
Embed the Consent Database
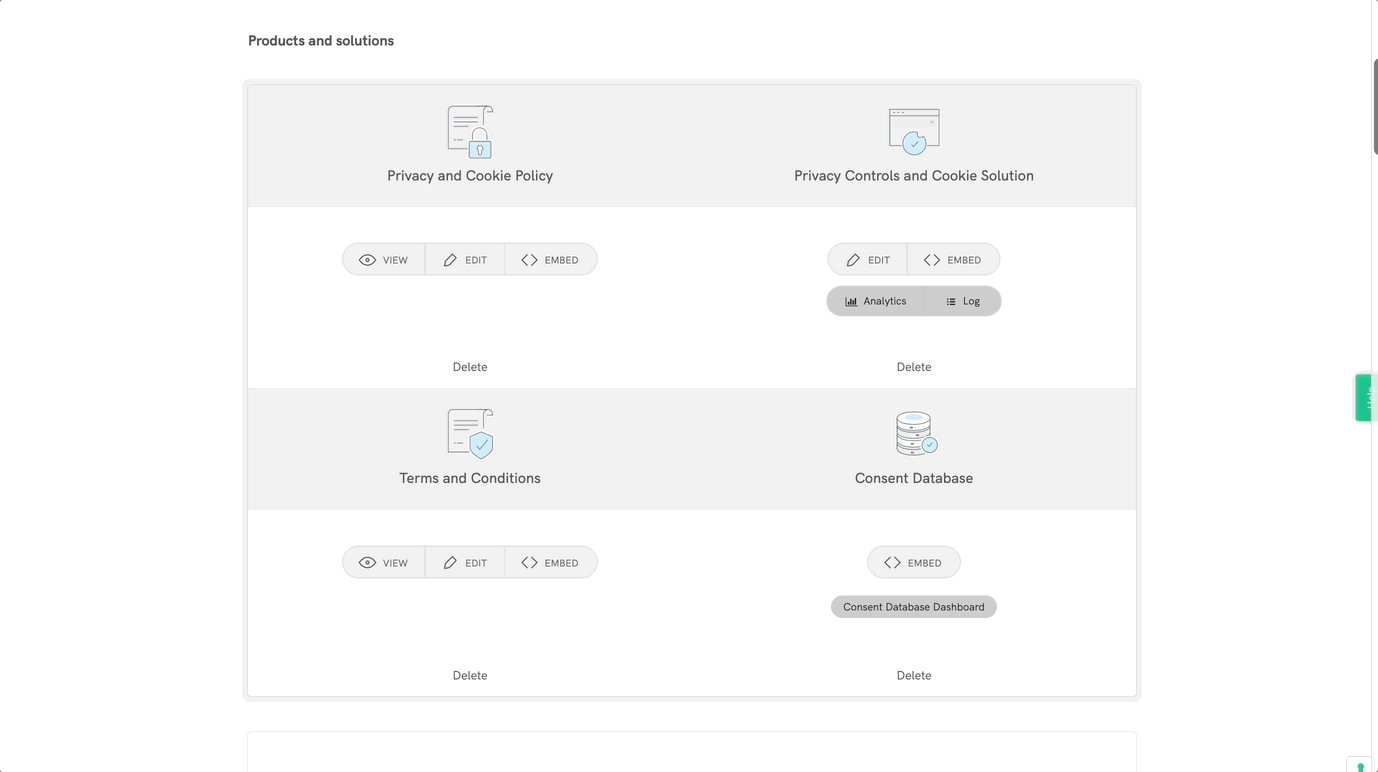[913, 563]
